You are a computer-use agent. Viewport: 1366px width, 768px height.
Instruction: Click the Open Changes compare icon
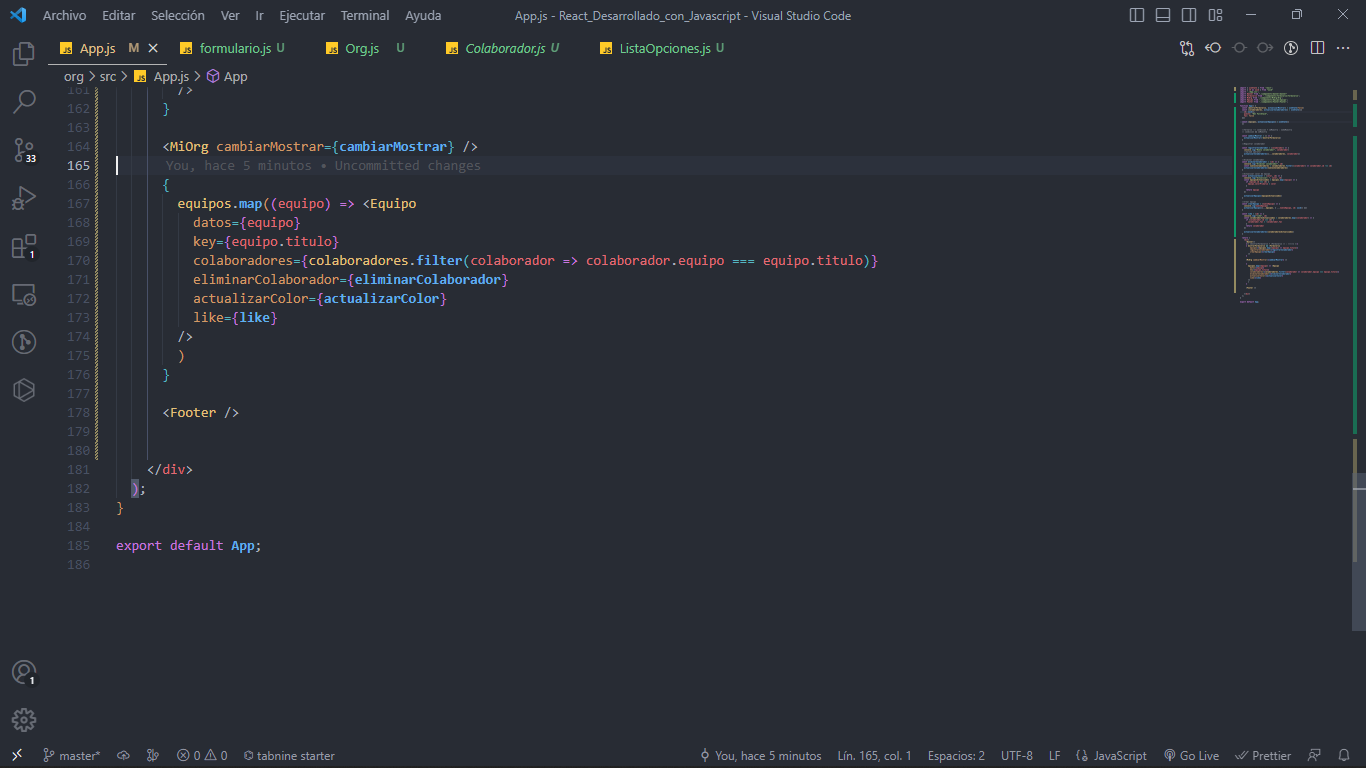click(x=1187, y=48)
